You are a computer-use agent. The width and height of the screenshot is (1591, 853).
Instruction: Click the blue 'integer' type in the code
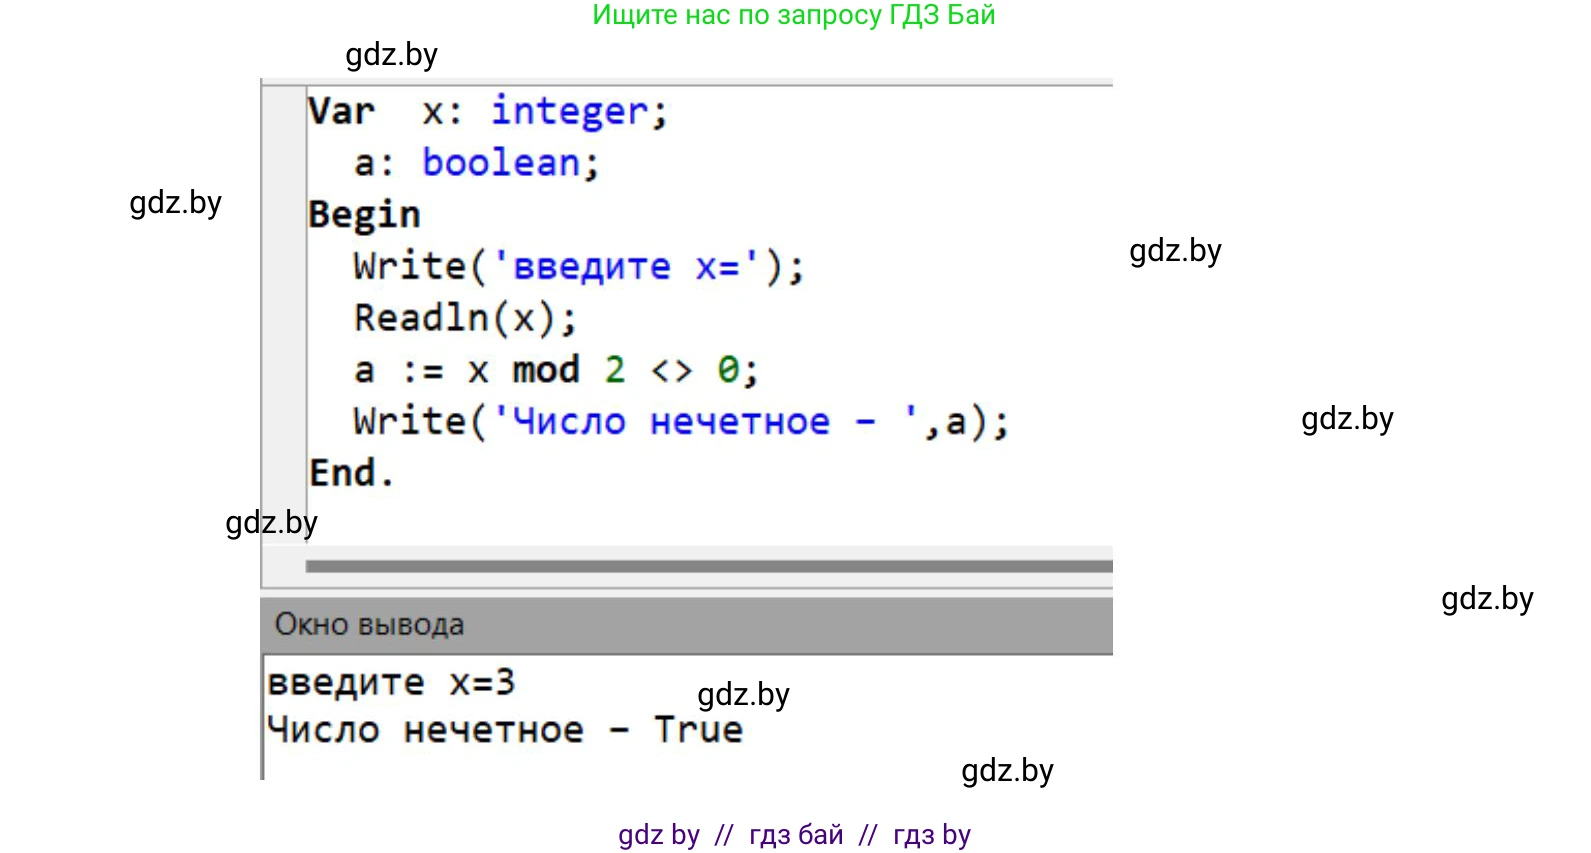coord(569,111)
